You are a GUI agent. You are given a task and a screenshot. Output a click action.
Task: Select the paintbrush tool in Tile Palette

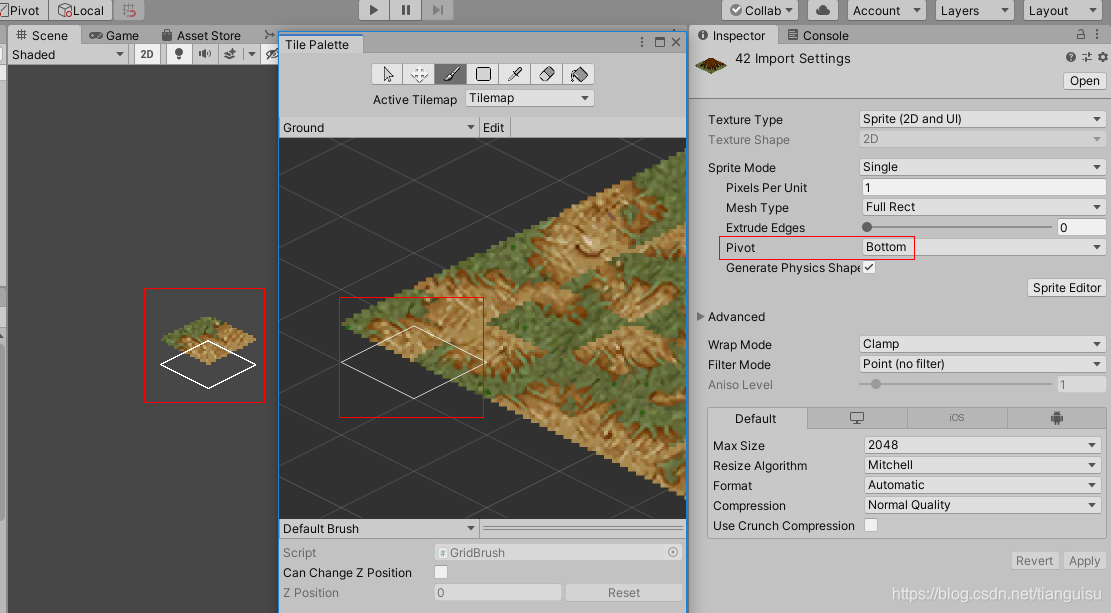pyautogui.click(x=451, y=74)
